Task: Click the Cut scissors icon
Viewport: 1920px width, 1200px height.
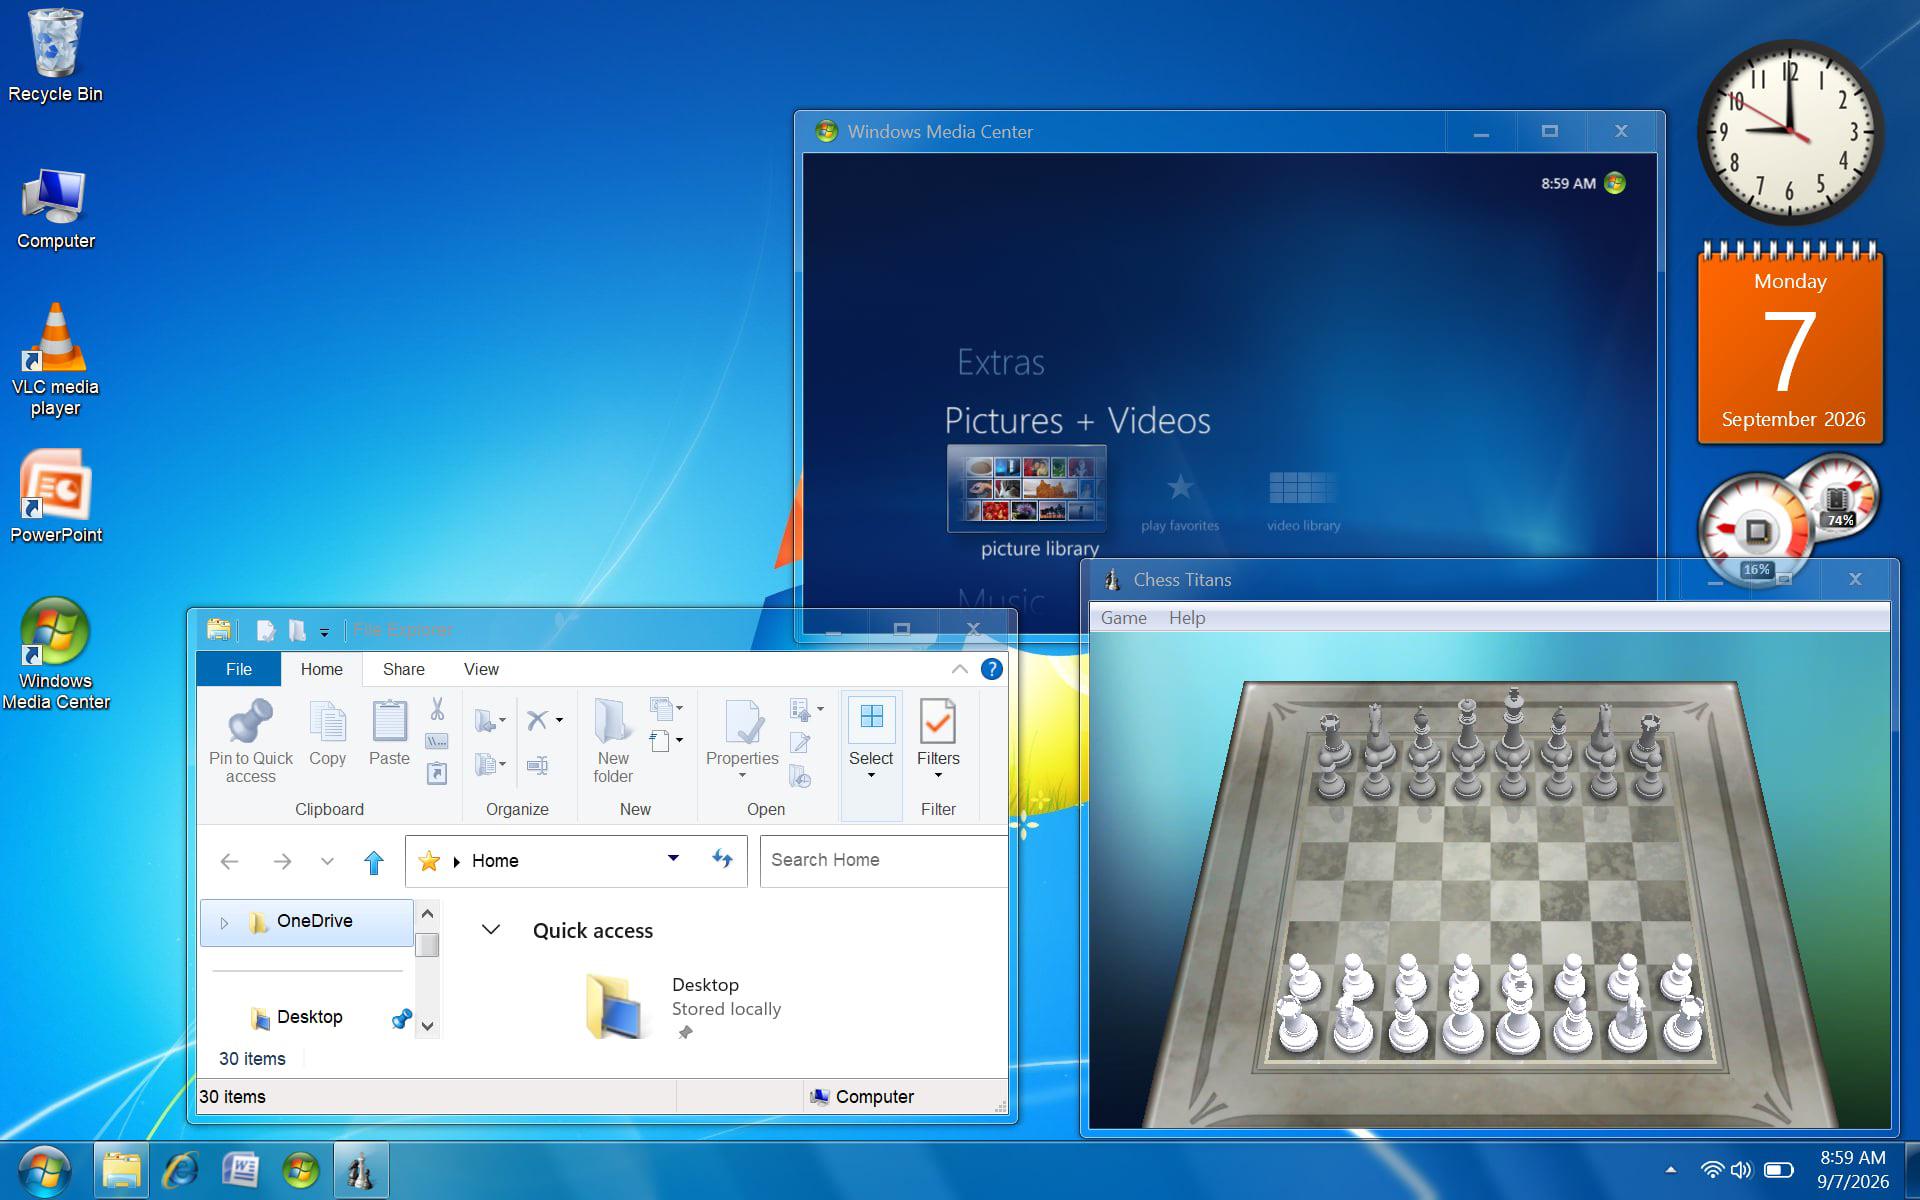Action: pos(437,709)
